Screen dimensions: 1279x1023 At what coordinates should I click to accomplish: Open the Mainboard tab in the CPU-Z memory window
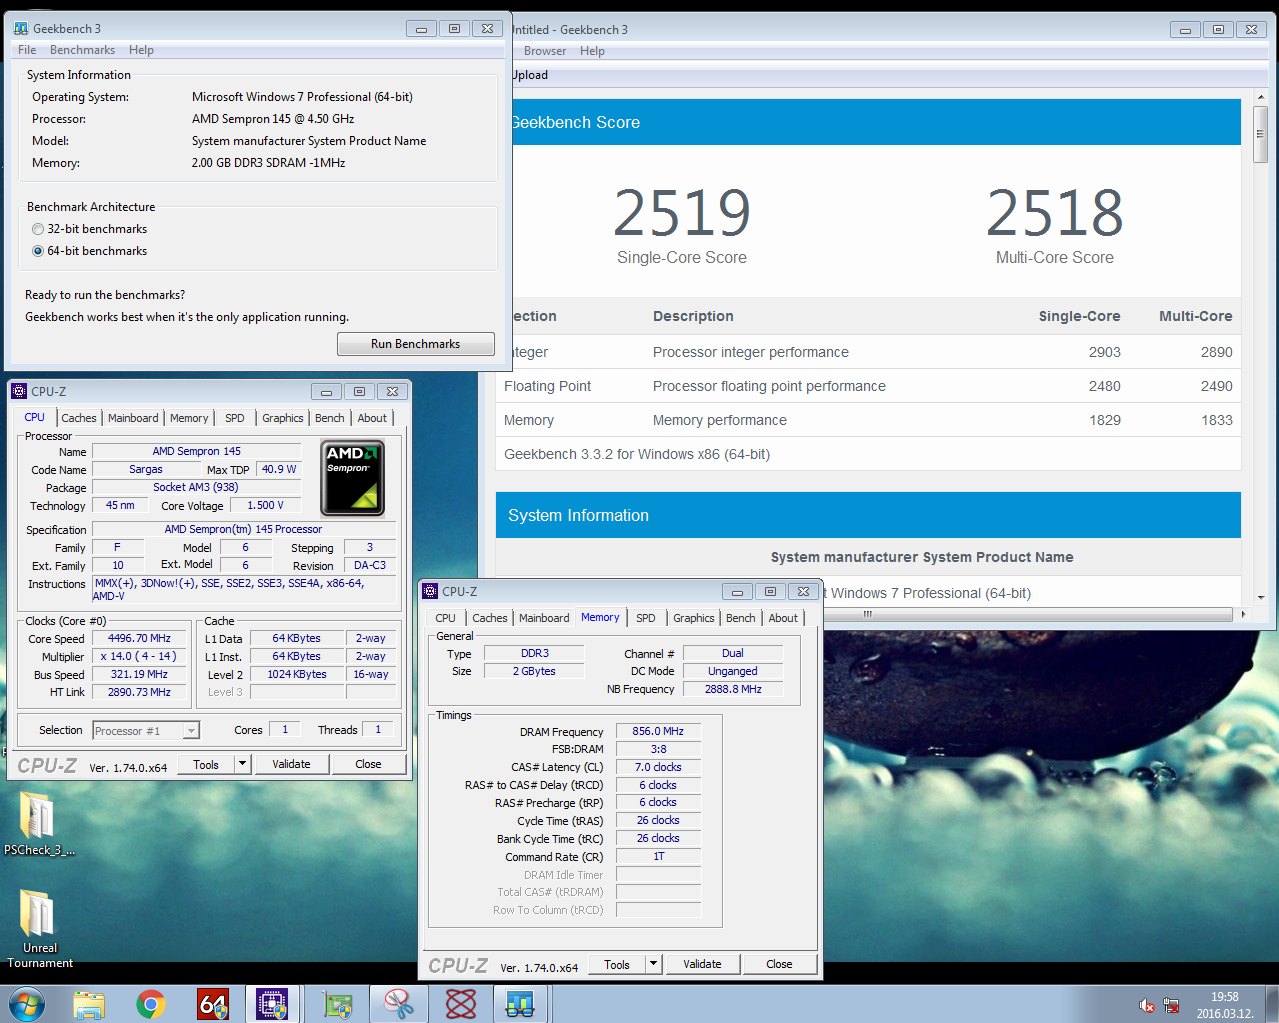tap(544, 618)
